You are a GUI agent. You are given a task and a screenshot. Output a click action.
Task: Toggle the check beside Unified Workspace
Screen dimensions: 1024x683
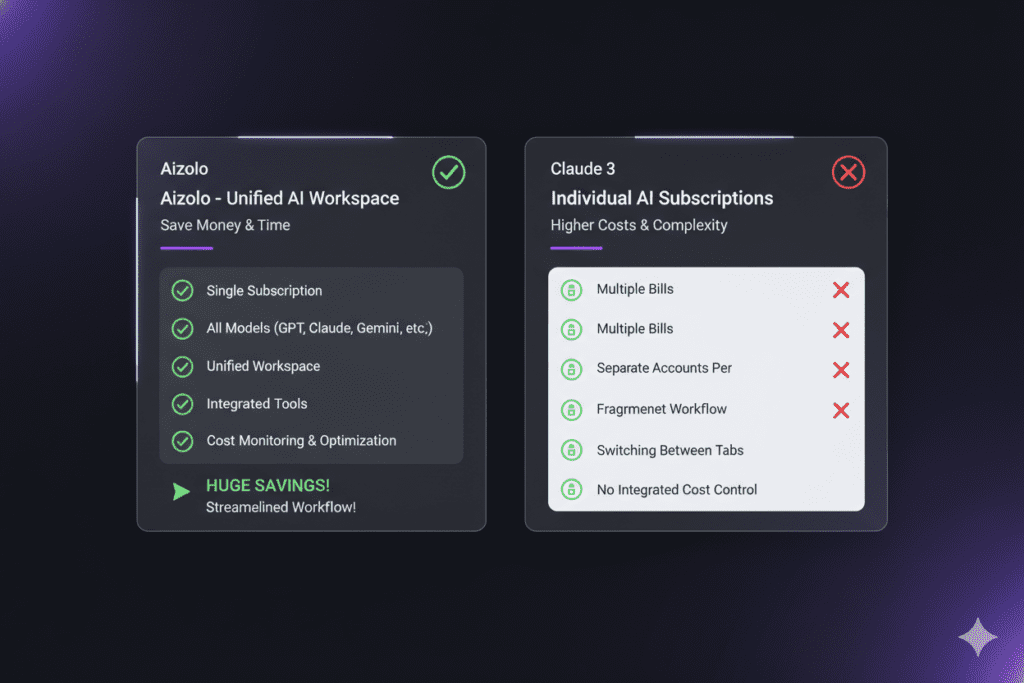click(x=182, y=366)
